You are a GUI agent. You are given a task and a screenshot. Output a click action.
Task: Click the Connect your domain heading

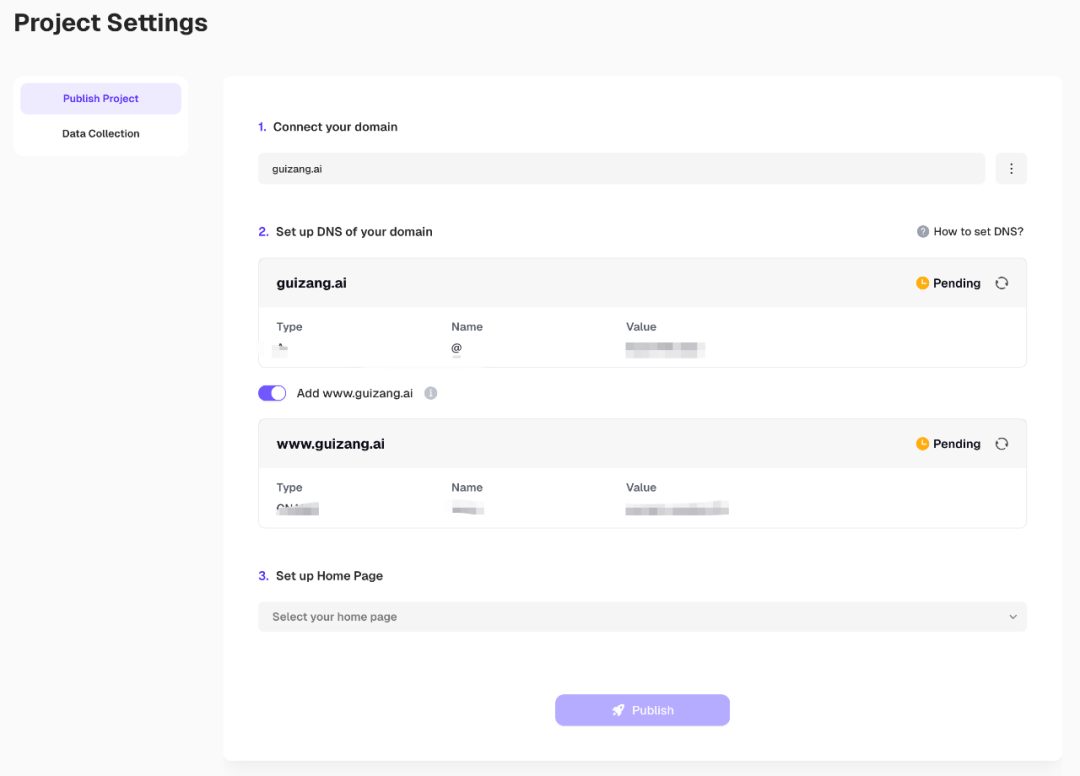[335, 127]
